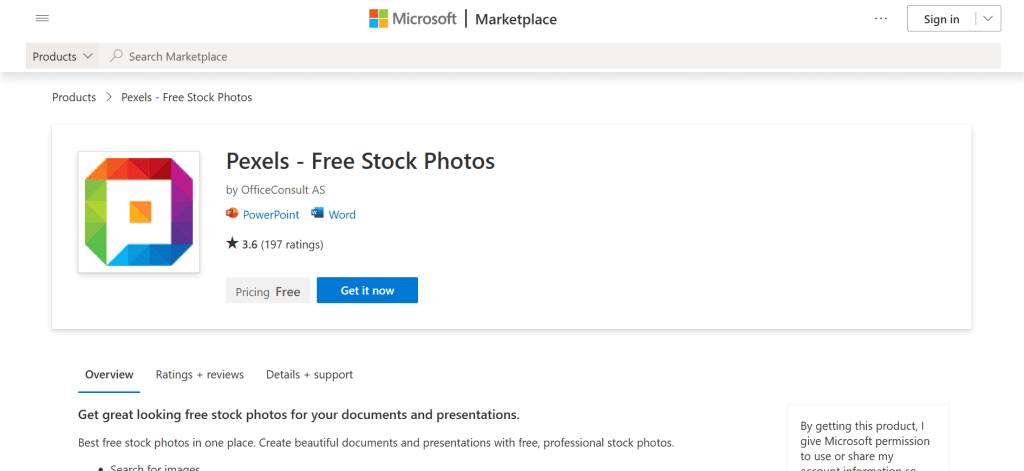Click the PowerPoint icon
Image resolution: width=1024 pixels, height=471 pixels.
(x=233, y=214)
